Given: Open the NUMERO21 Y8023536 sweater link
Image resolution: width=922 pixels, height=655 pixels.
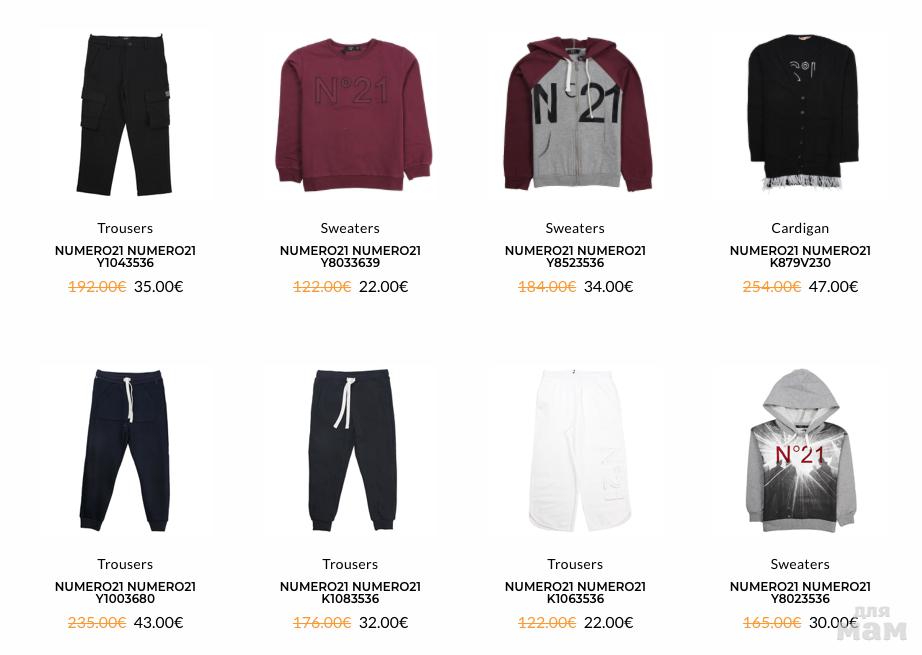Looking at the screenshot, I should [x=800, y=593].
